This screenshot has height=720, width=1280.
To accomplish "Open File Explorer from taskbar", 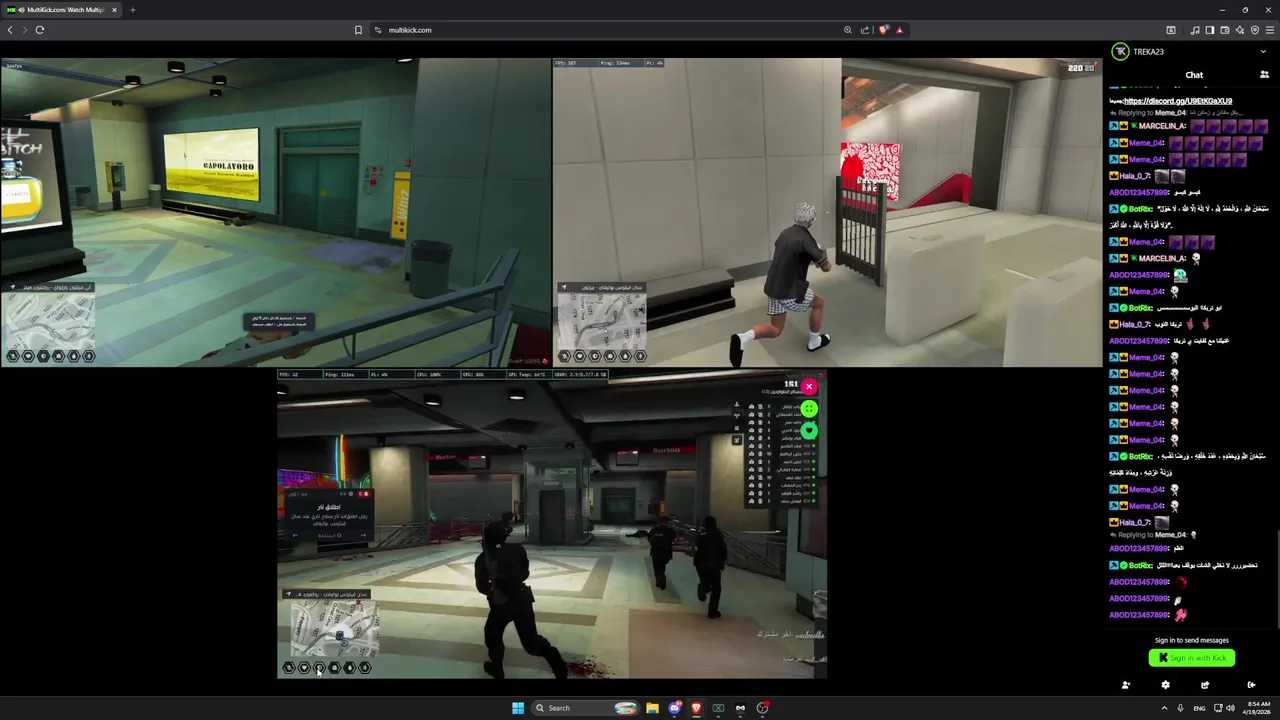I will (x=652, y=708).
